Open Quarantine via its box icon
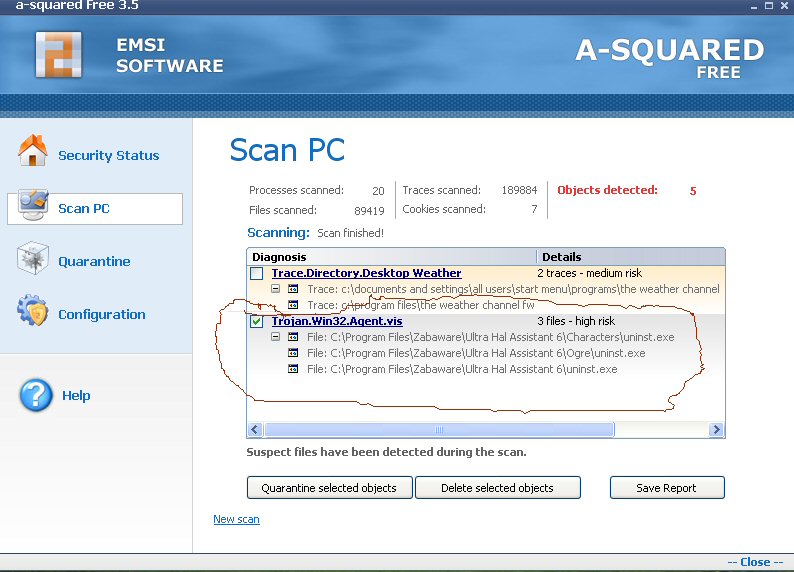This screenshot has height=572, width=794. [32, 260]
